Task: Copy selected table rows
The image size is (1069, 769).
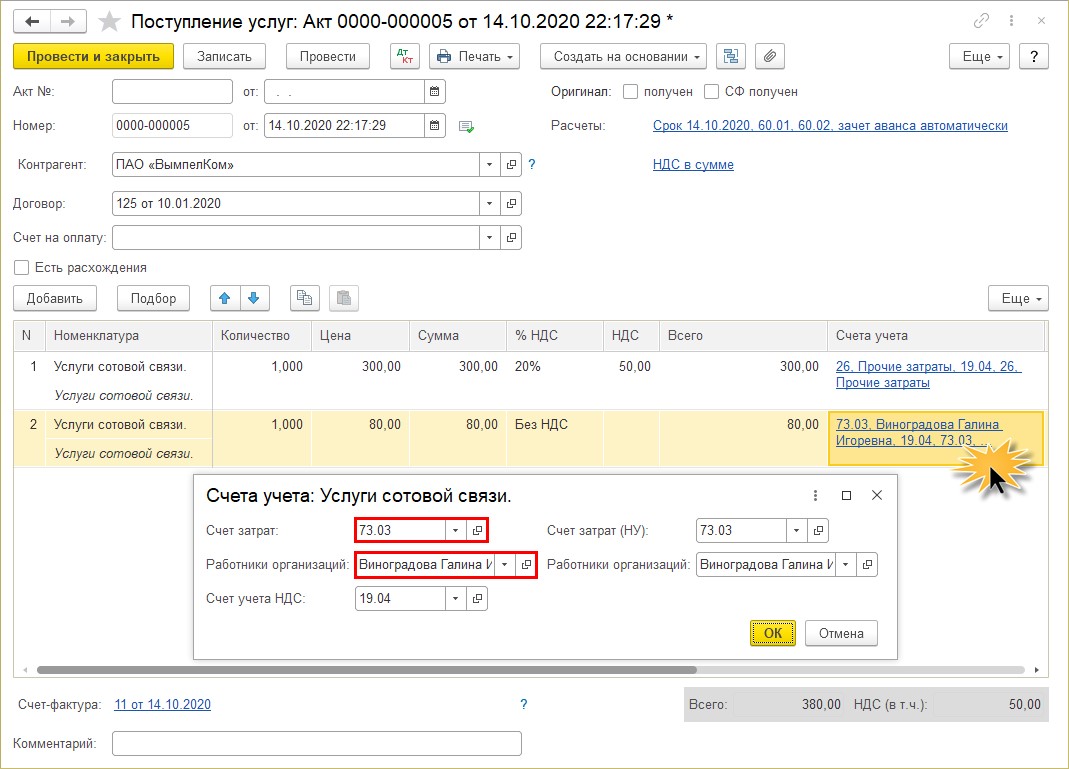Action: (x=305, y=298)
